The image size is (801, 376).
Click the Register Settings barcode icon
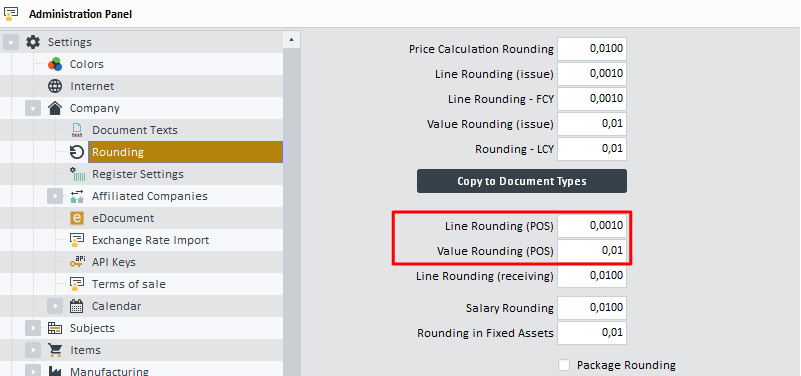[x=77, y=174]
